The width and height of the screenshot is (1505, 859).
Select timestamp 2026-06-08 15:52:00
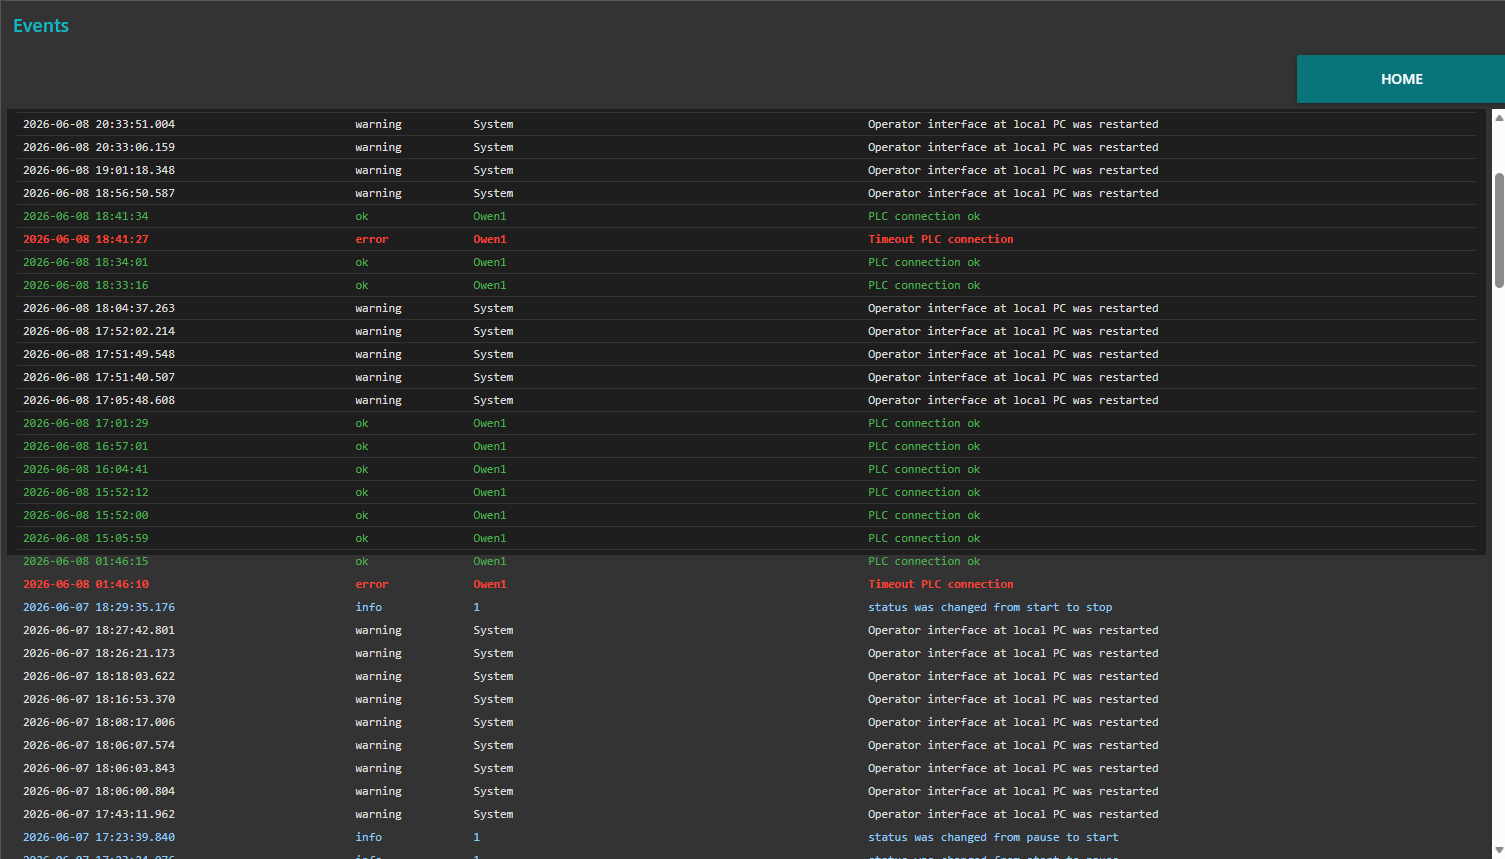pyautogui.click(x=86, y=515)
